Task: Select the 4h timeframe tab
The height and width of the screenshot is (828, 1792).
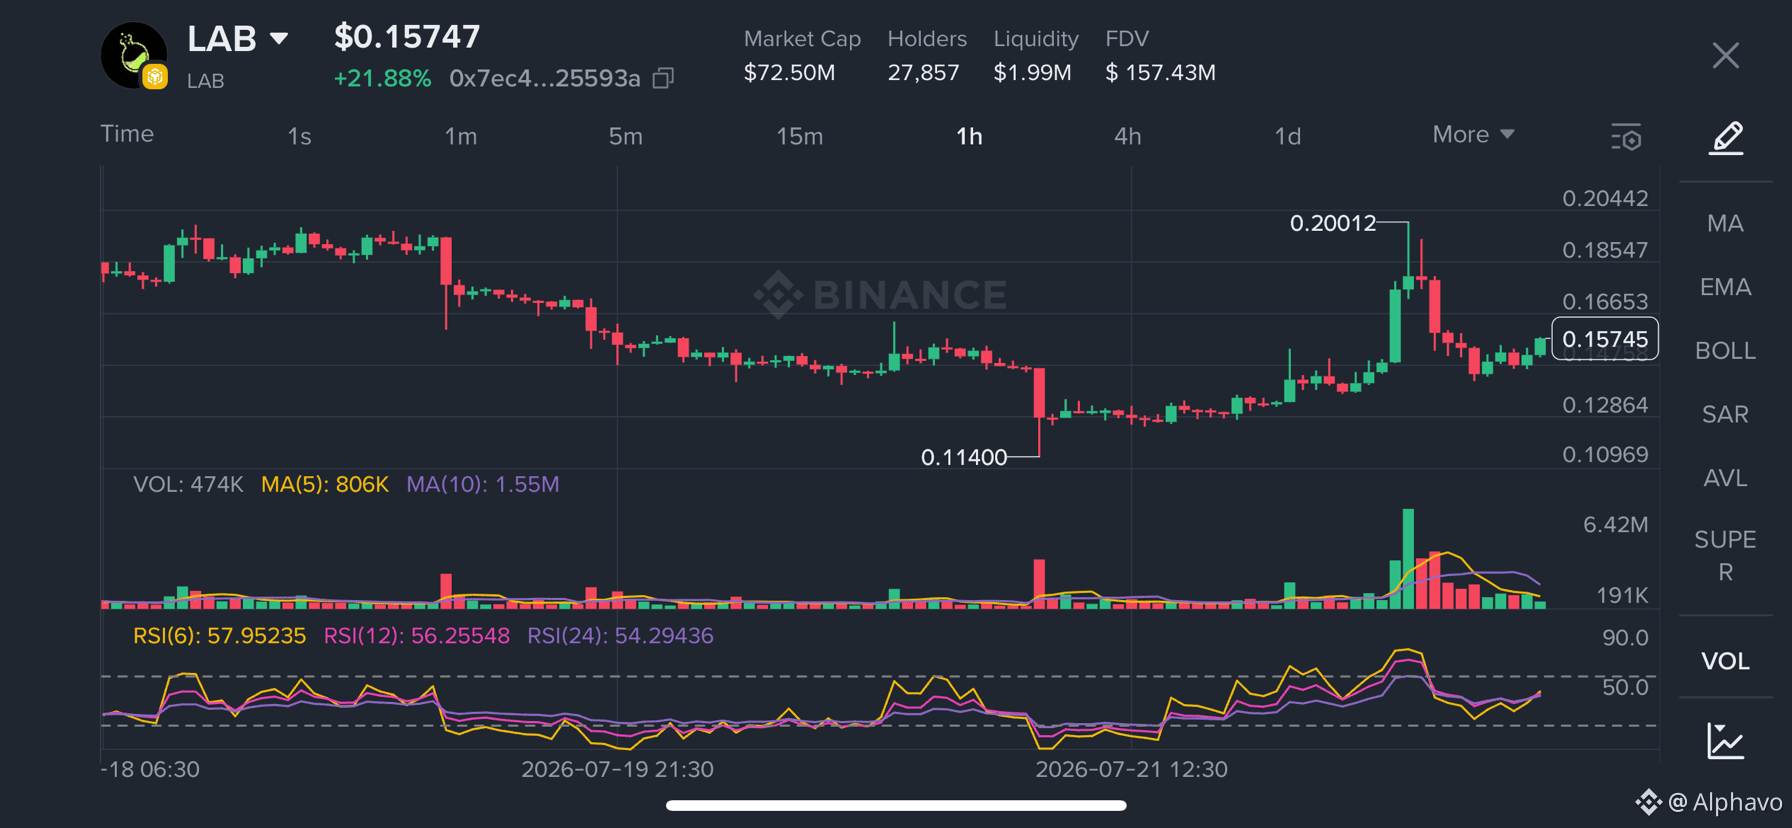Action: click(1127, 136)
